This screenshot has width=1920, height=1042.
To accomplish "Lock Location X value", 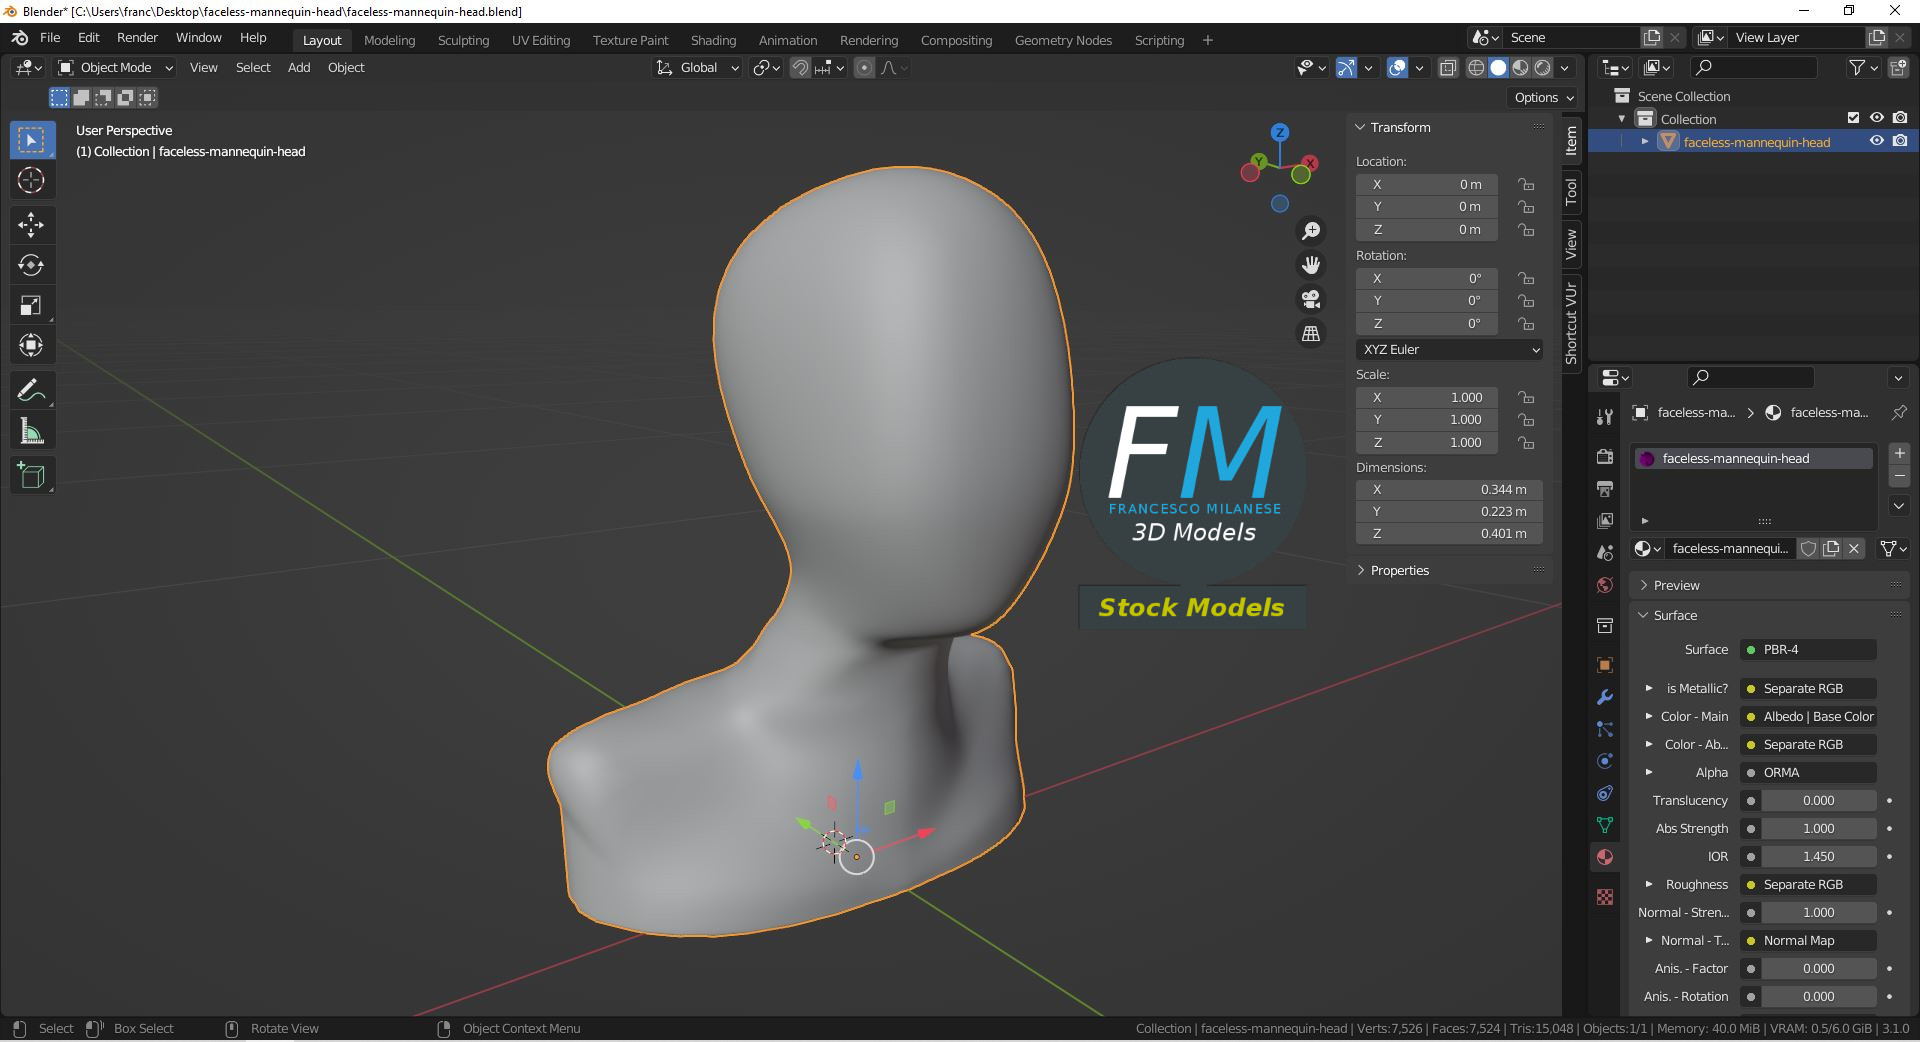I will pyautogui.click(x=1526, y=185).
